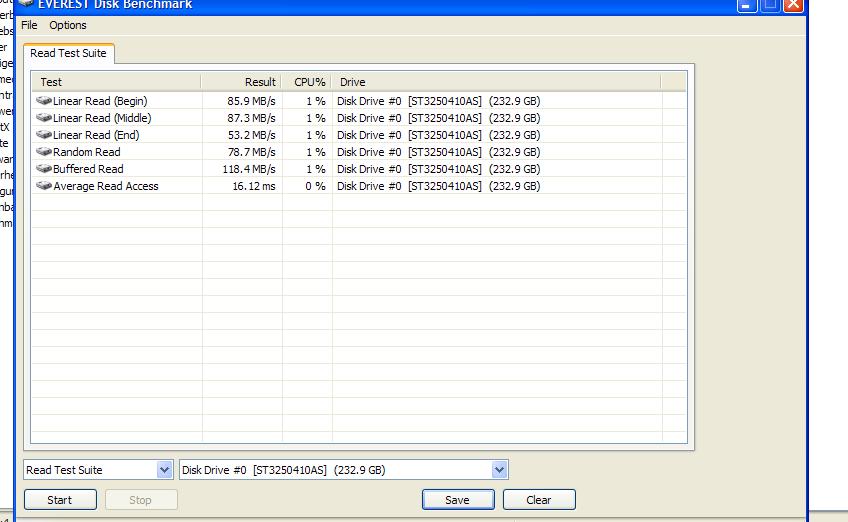This screenshot has width=848, height=522.
Task: Select the Linear Read (Begin) row label
Action: [100, 101]
